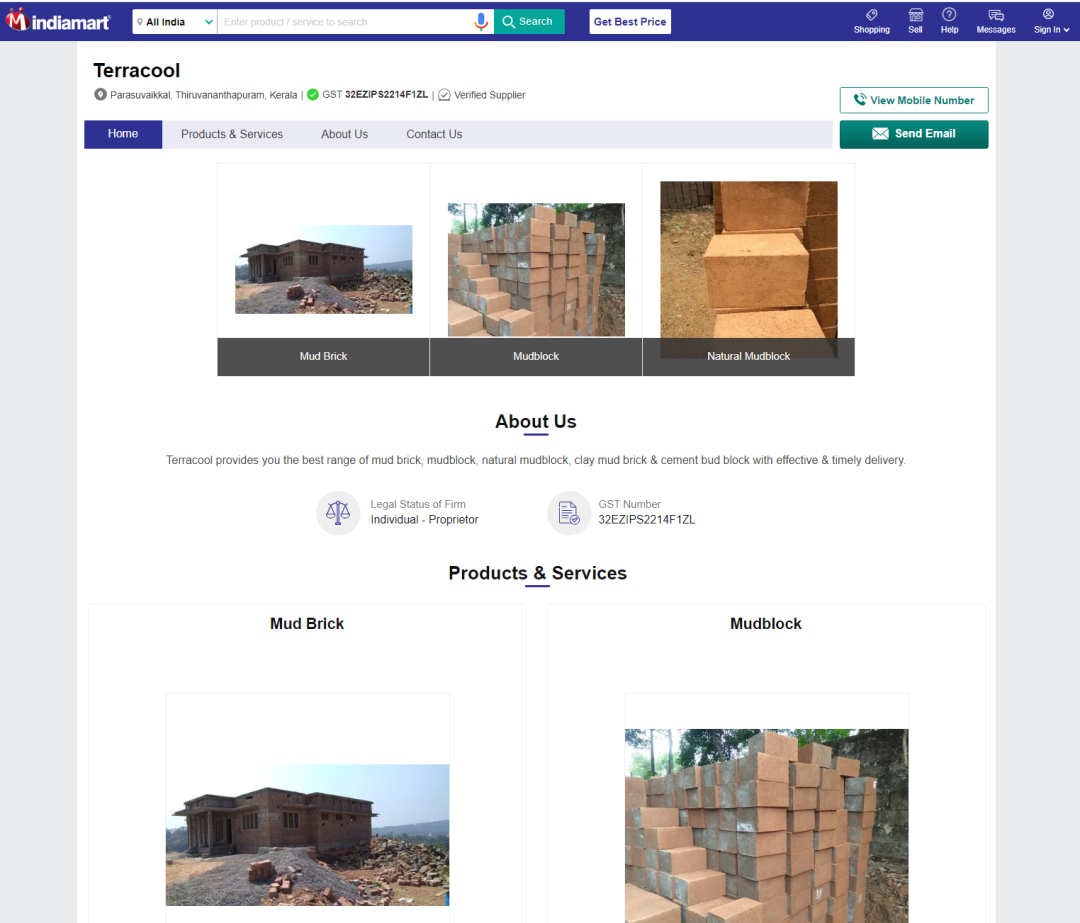1080x923 pixels.
Task: Click the Mudblock product card title
Action: tap(765, 623)
